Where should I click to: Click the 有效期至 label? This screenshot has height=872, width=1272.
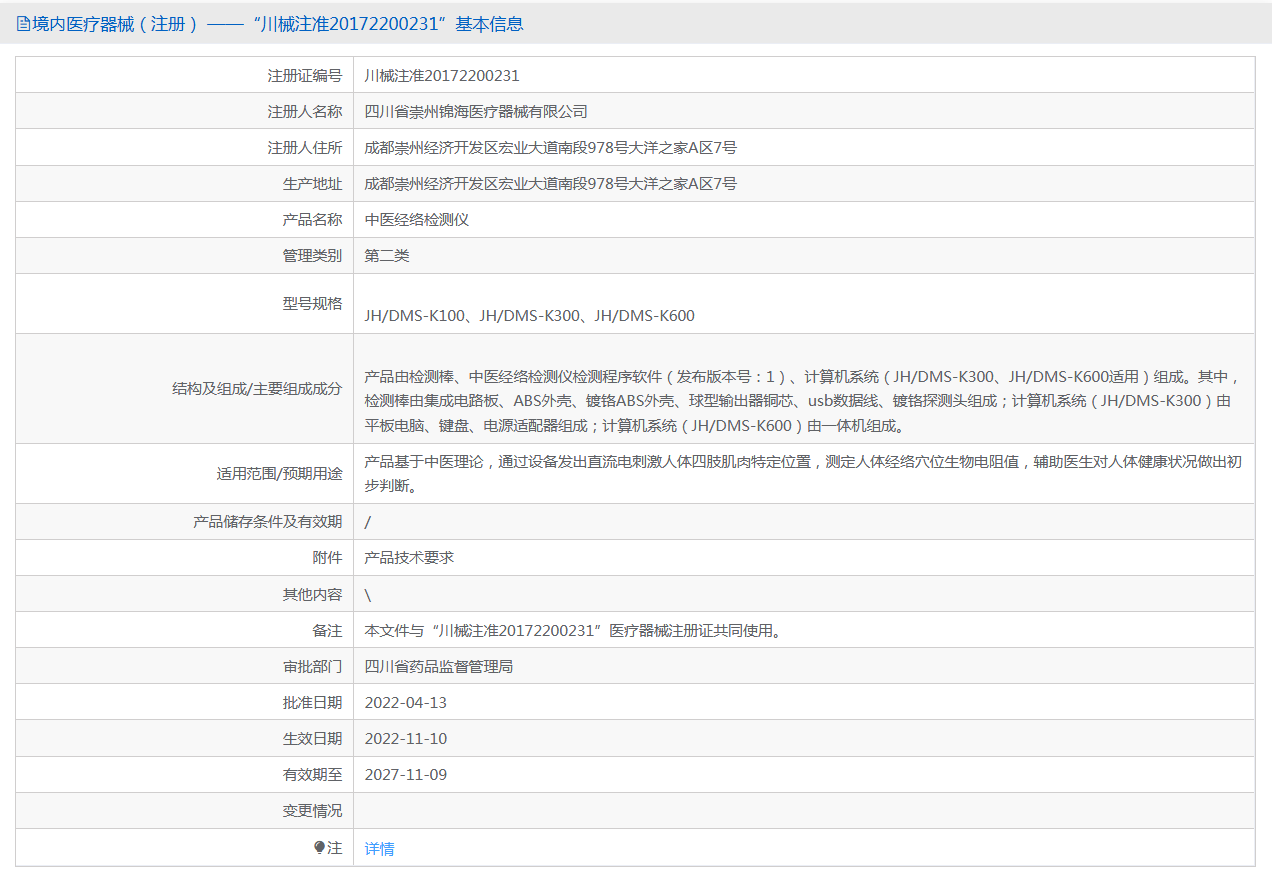(312, 774)
